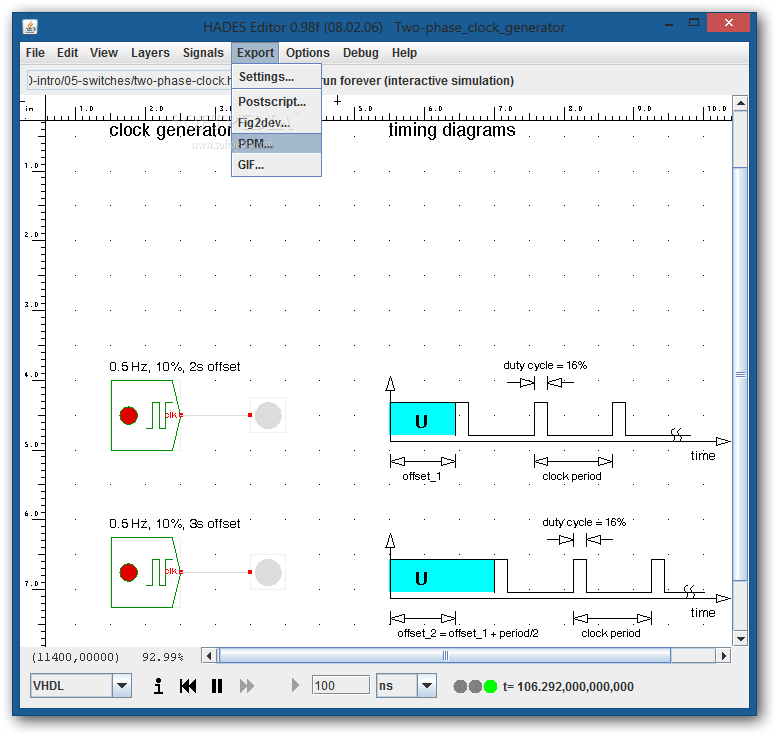Viewport: 777px width, 736px height.
Task: Pause the running simulation
Action: (x=217, y=686)
